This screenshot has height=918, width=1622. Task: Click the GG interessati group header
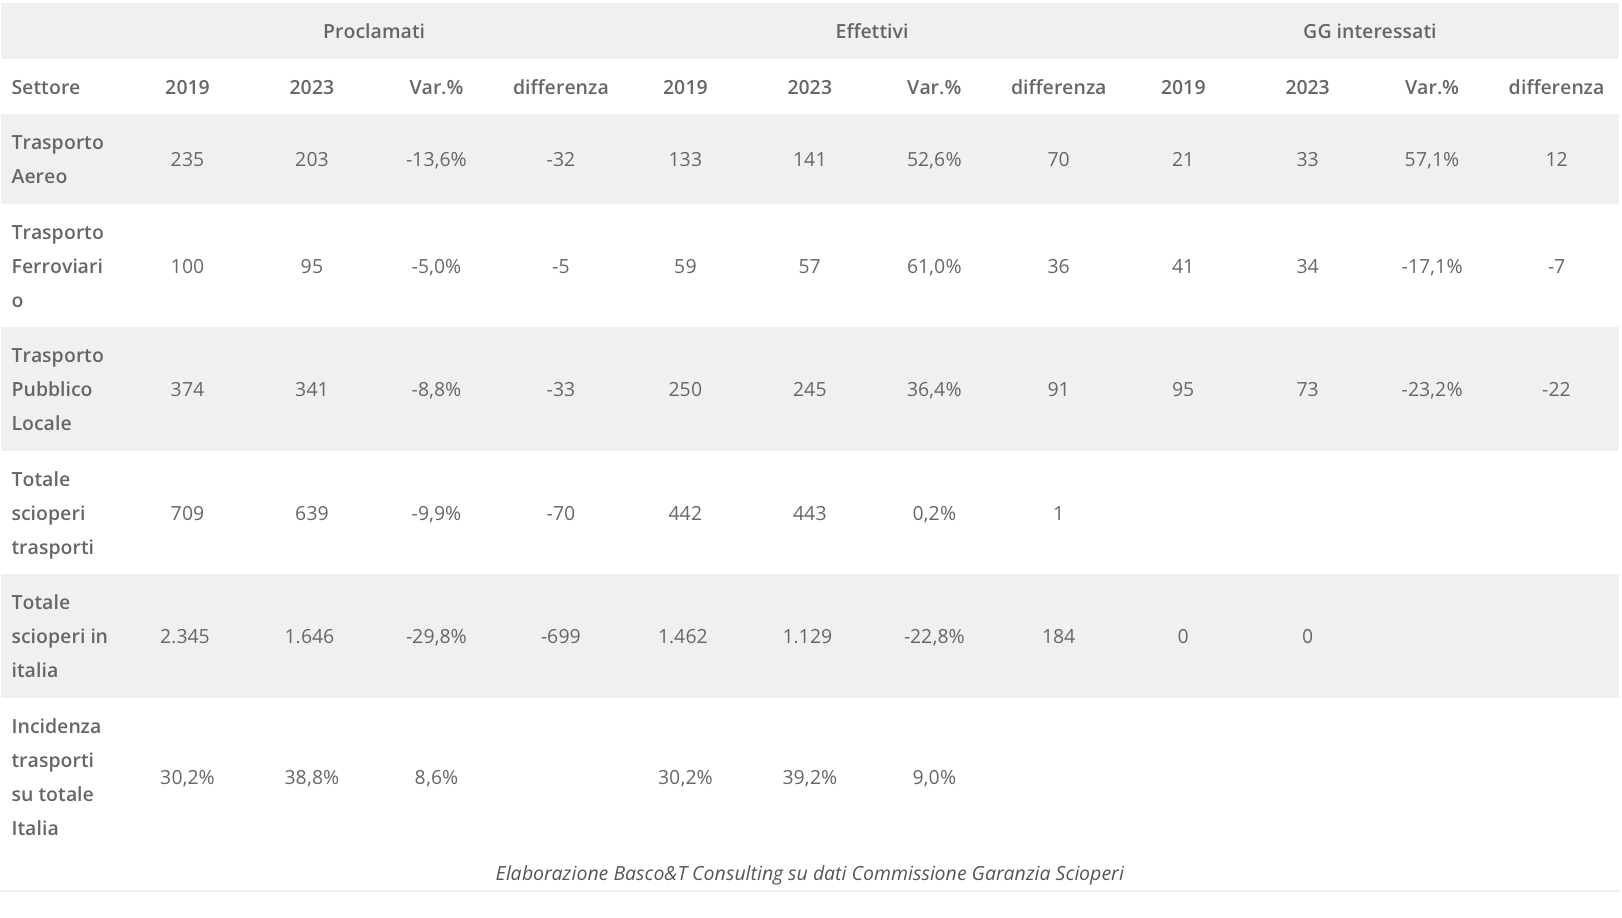pos(1368,31)
